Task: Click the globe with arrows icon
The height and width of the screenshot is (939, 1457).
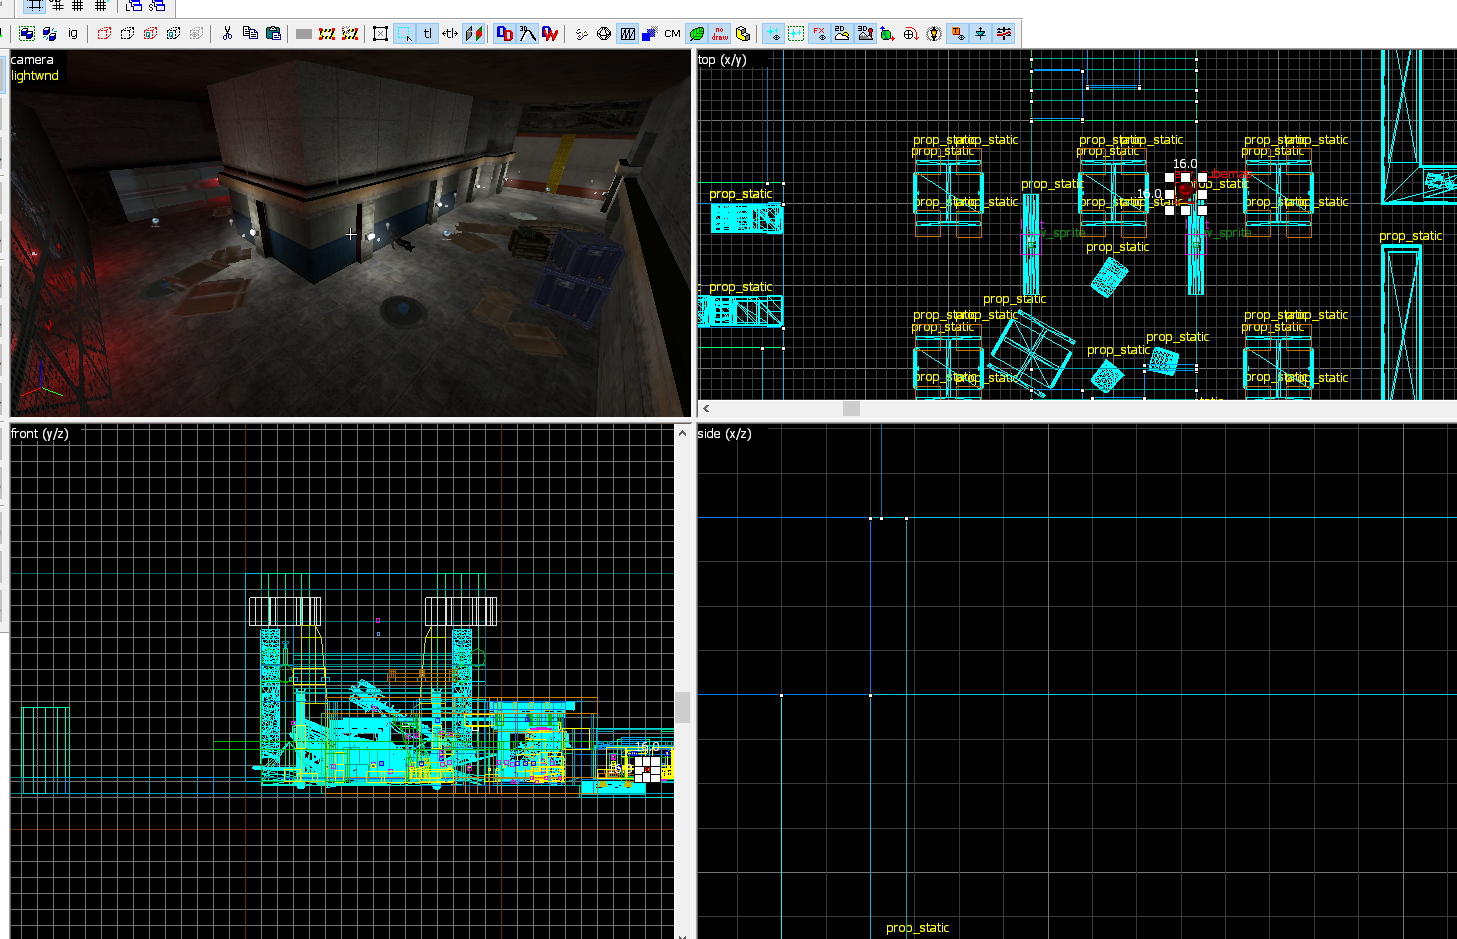Action: 887,33
